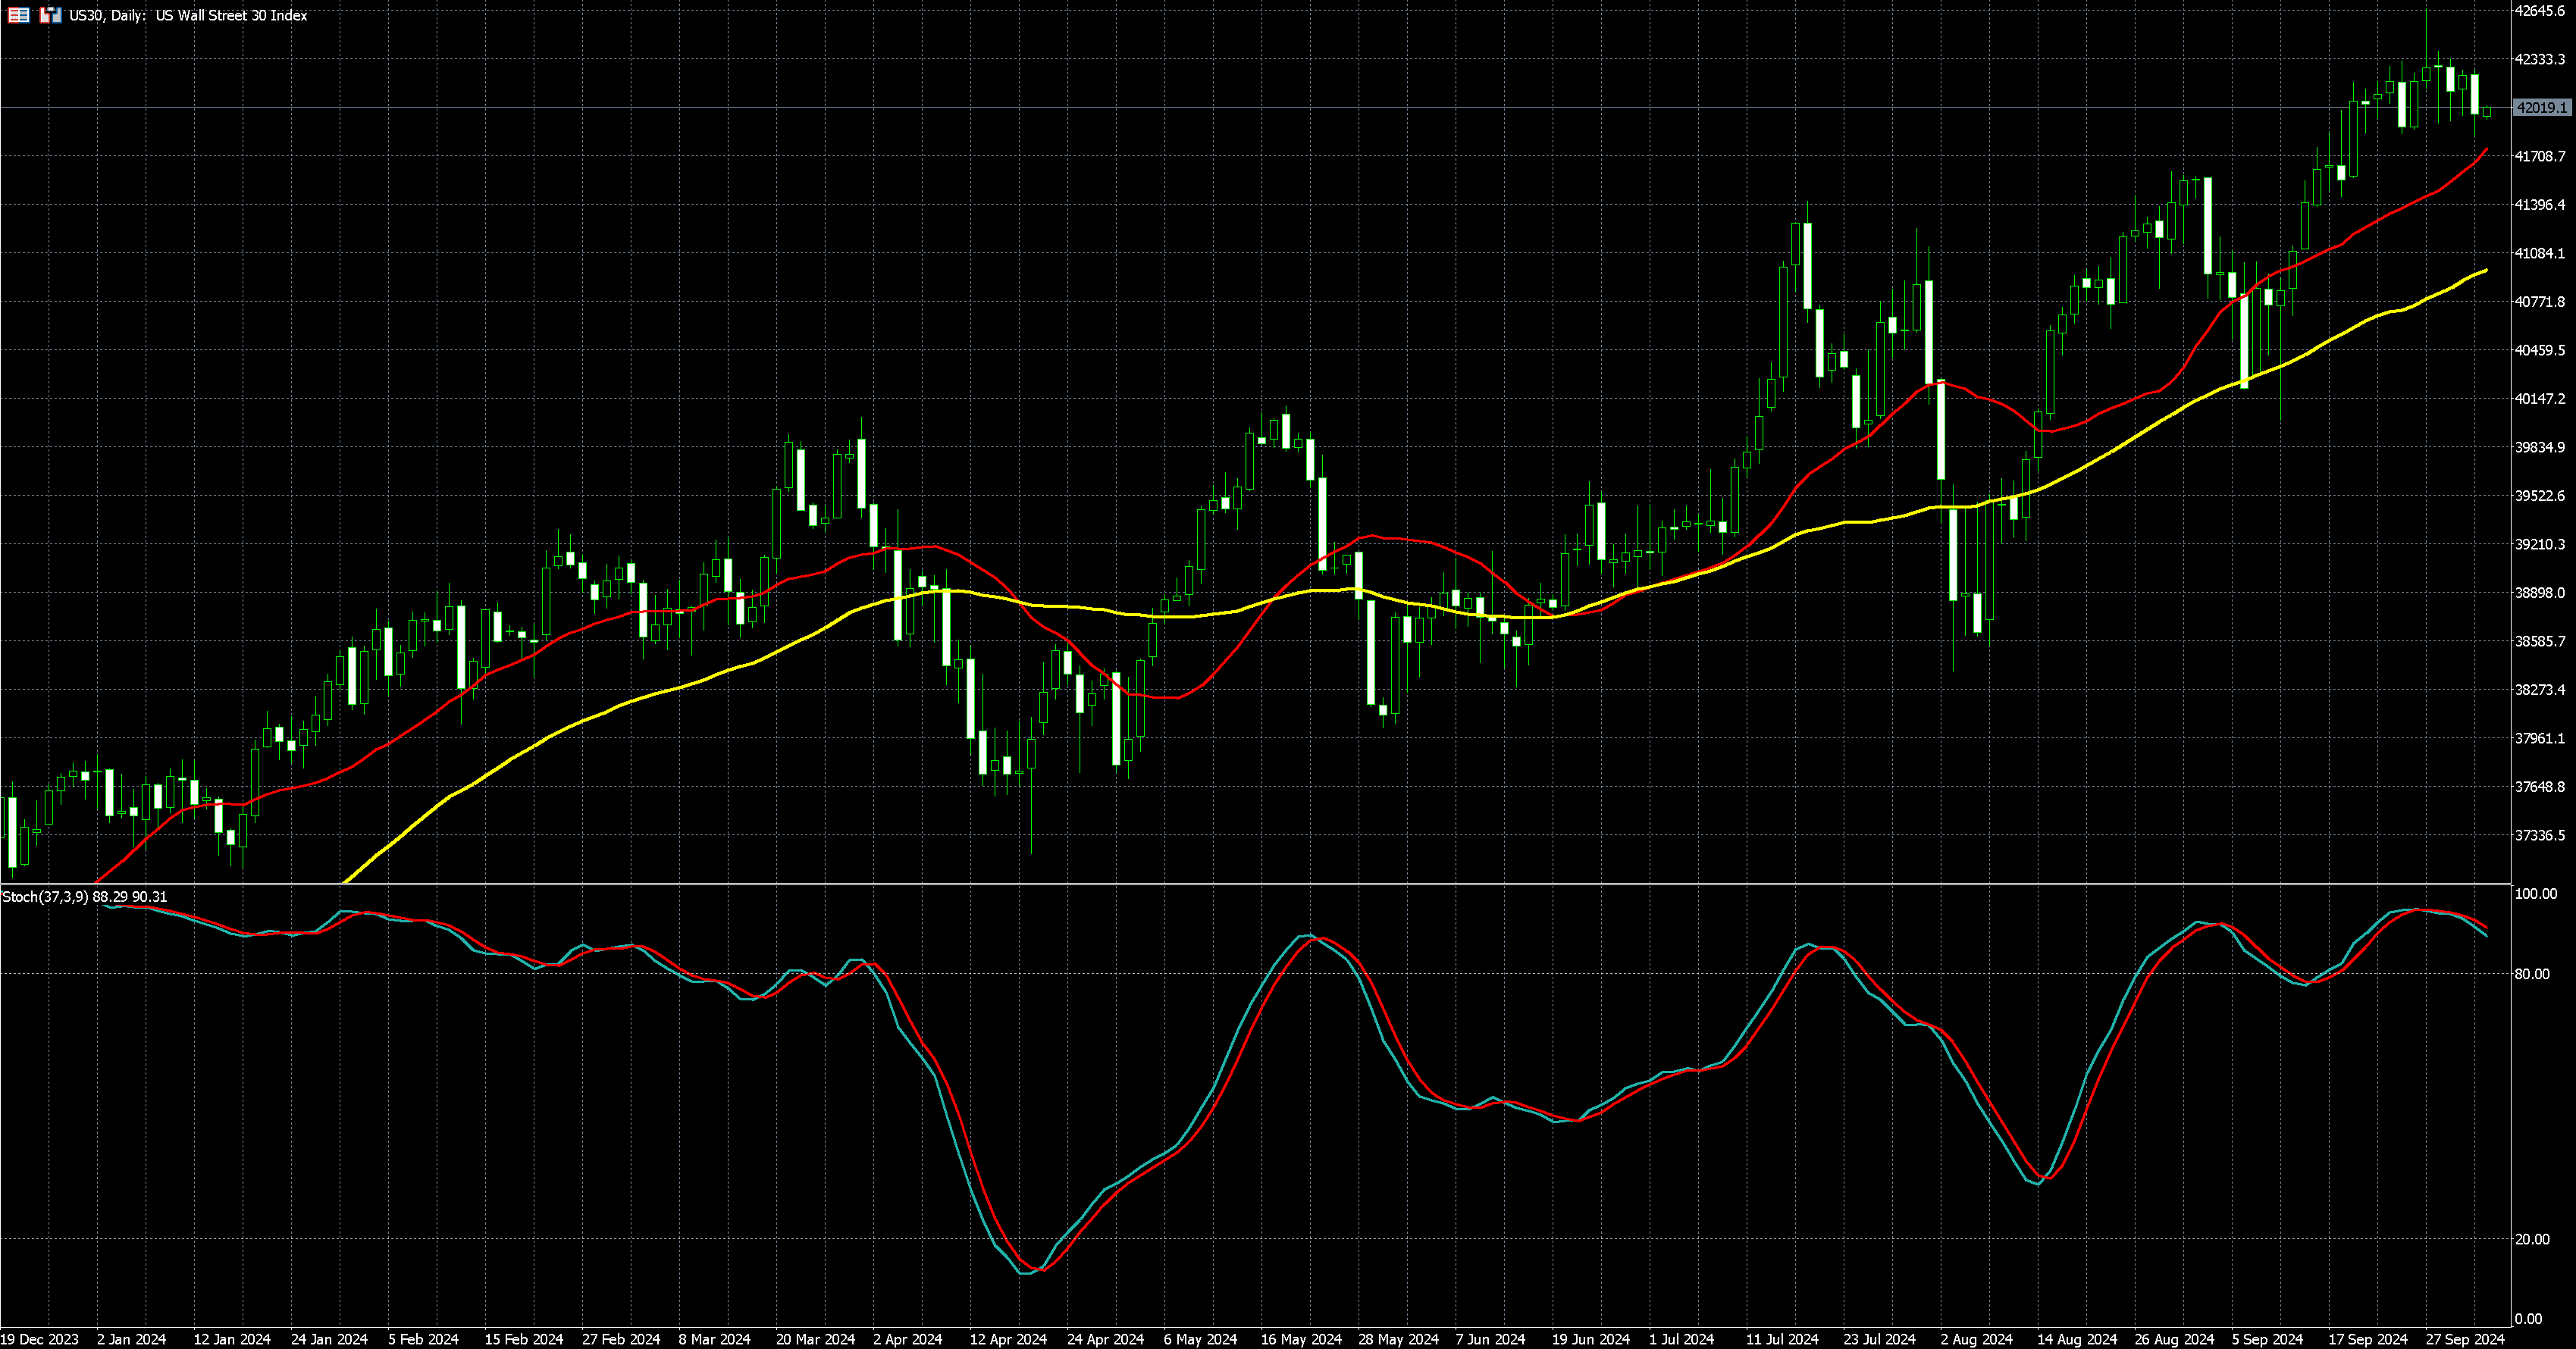Select the 19 Dec 2023 date label
2576x1349 pixels.
pyautogui.click(x=40, y=1339)
